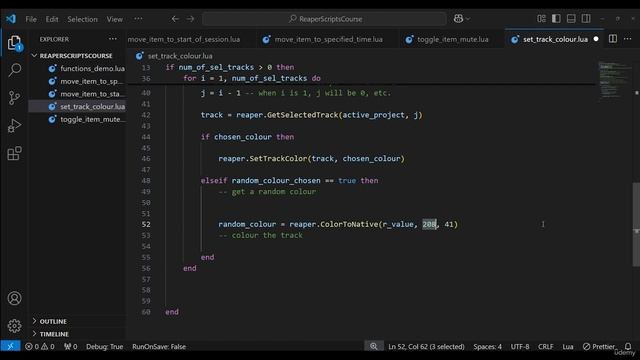This screenshot has height=360, width=640.
Task: Click the sticky scroll 'for i = 1' line
Action: click(252, 78)
